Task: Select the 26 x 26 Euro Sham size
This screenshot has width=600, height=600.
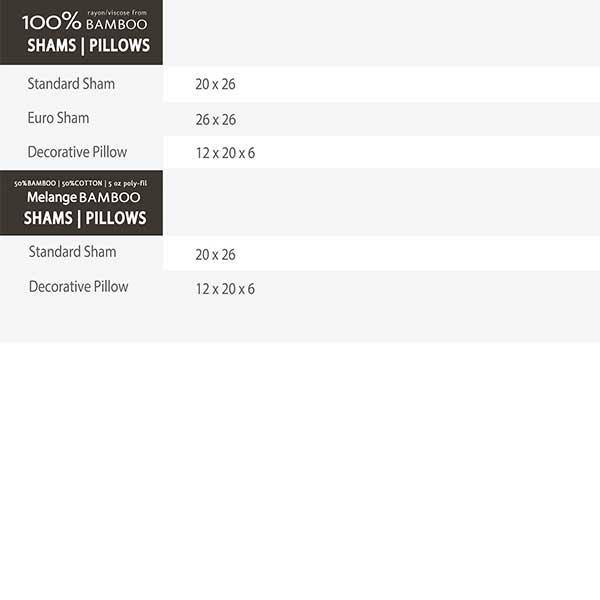Action: point(216,120)
